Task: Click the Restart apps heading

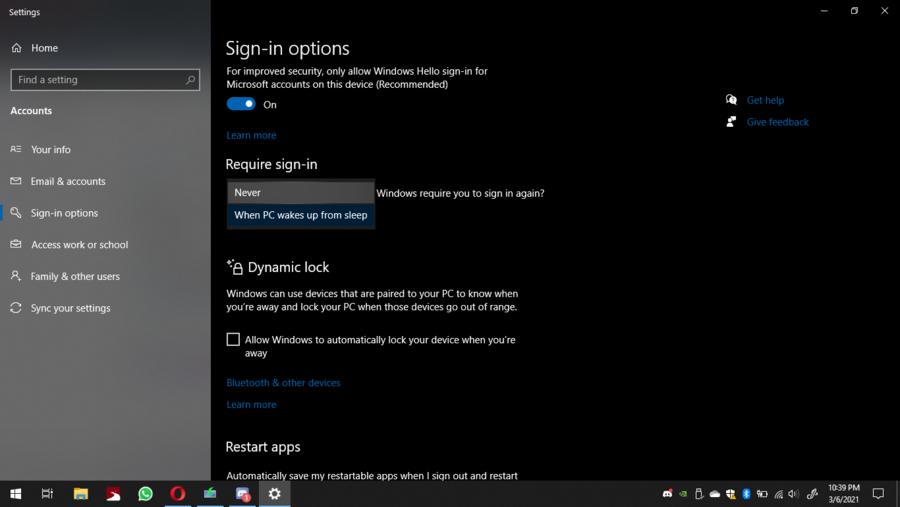Action: (263, 447)
